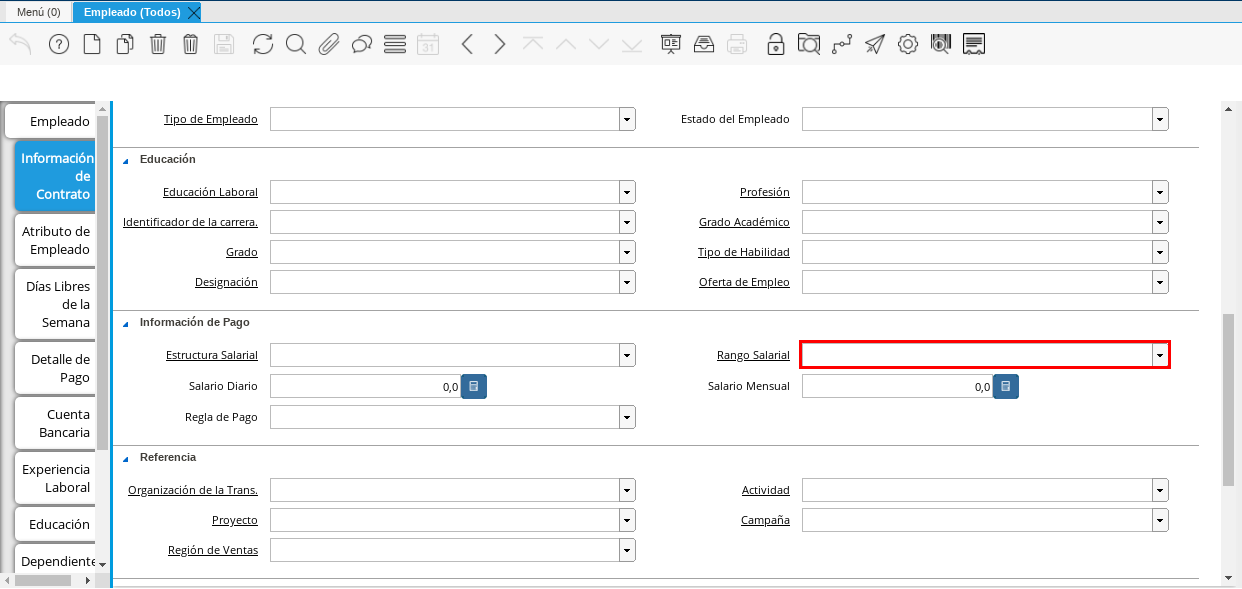
Task: Open the gear process icon
Action: click(x=908, y=44)
